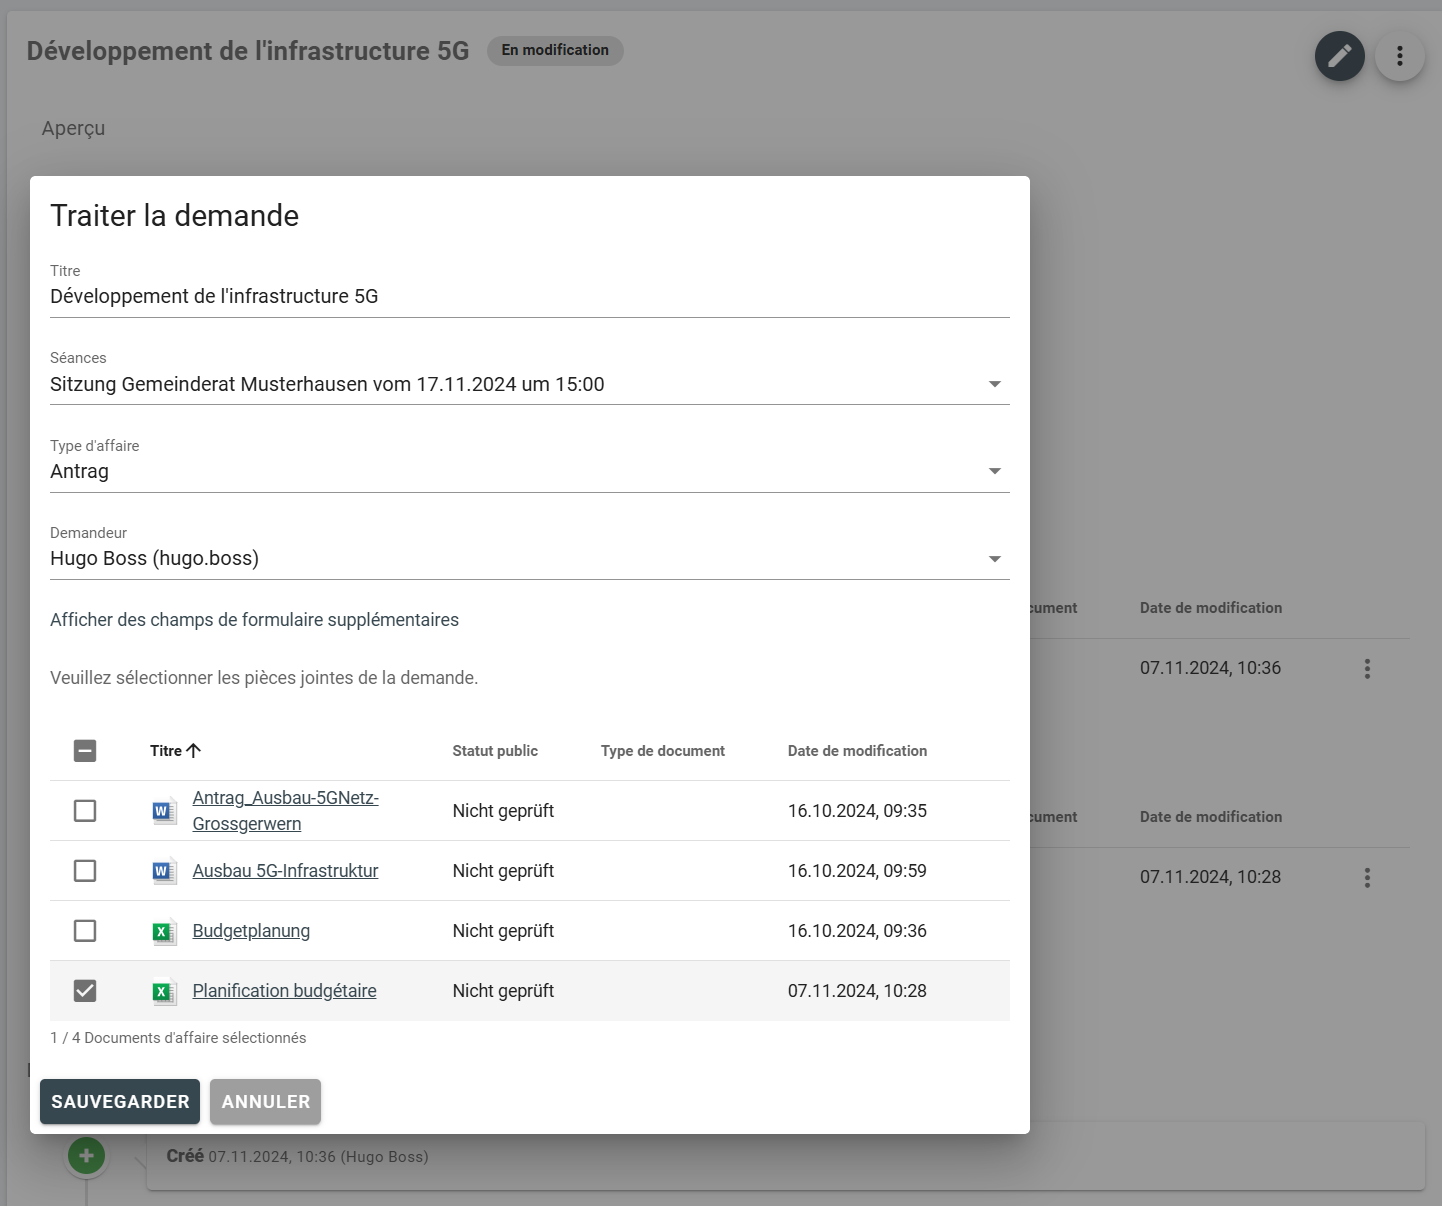Open row options for 07.11.2024, 10:28 entry
The image size is (1442, 1206).
tap(1367, 878)
